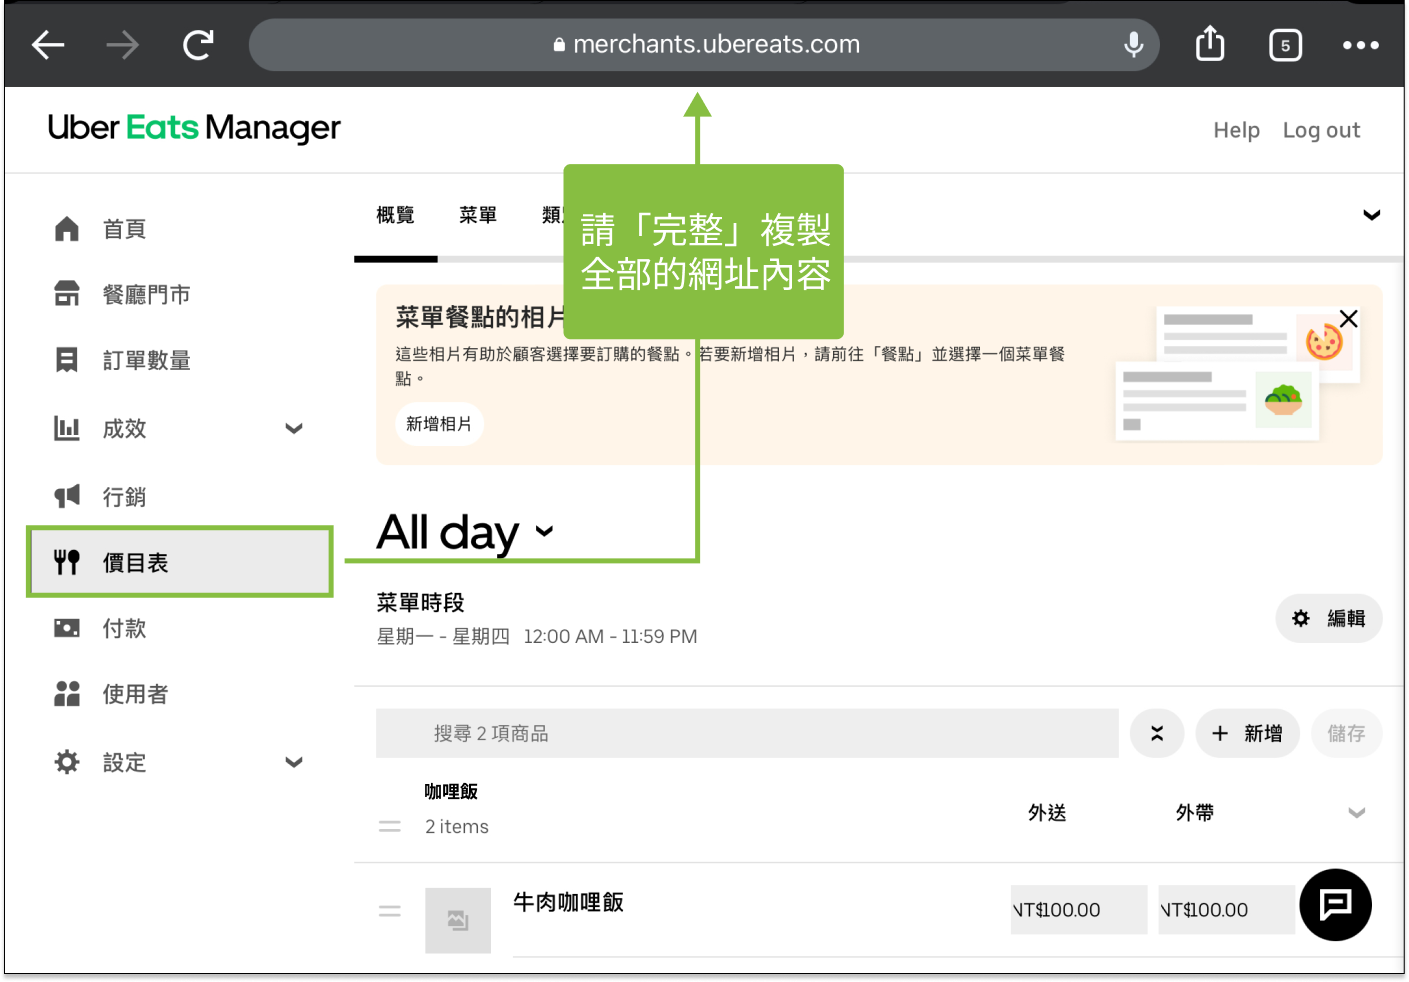Screen dimensions: 1409x982
Task: Expand the 外帶 column chevron
Action: (1356, 813)
